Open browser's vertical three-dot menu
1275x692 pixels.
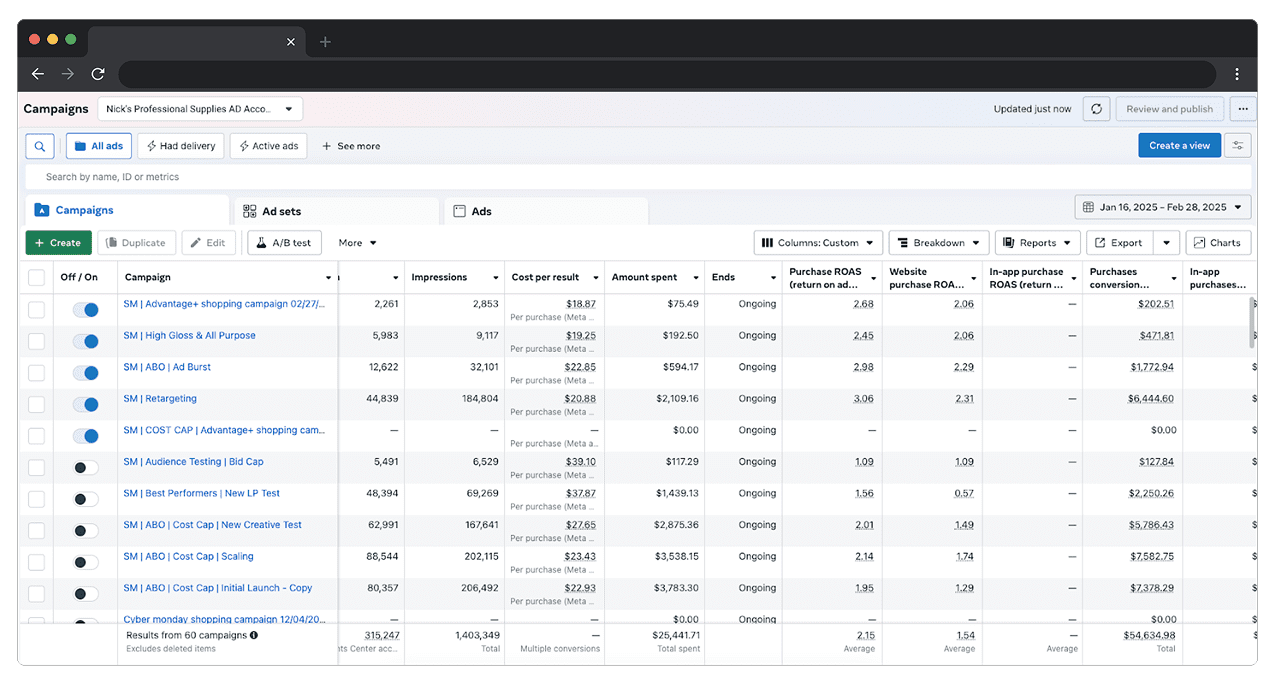point(1237,74)
